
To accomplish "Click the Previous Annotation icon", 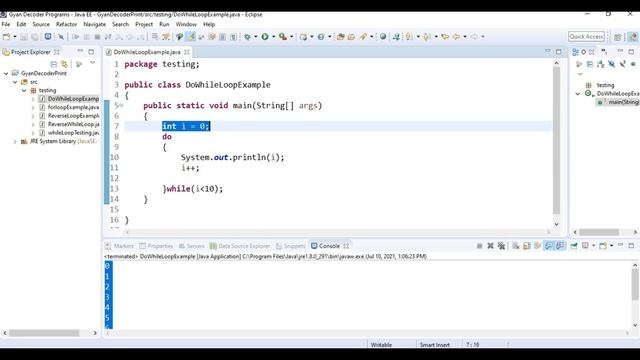I will click(427, 37).
